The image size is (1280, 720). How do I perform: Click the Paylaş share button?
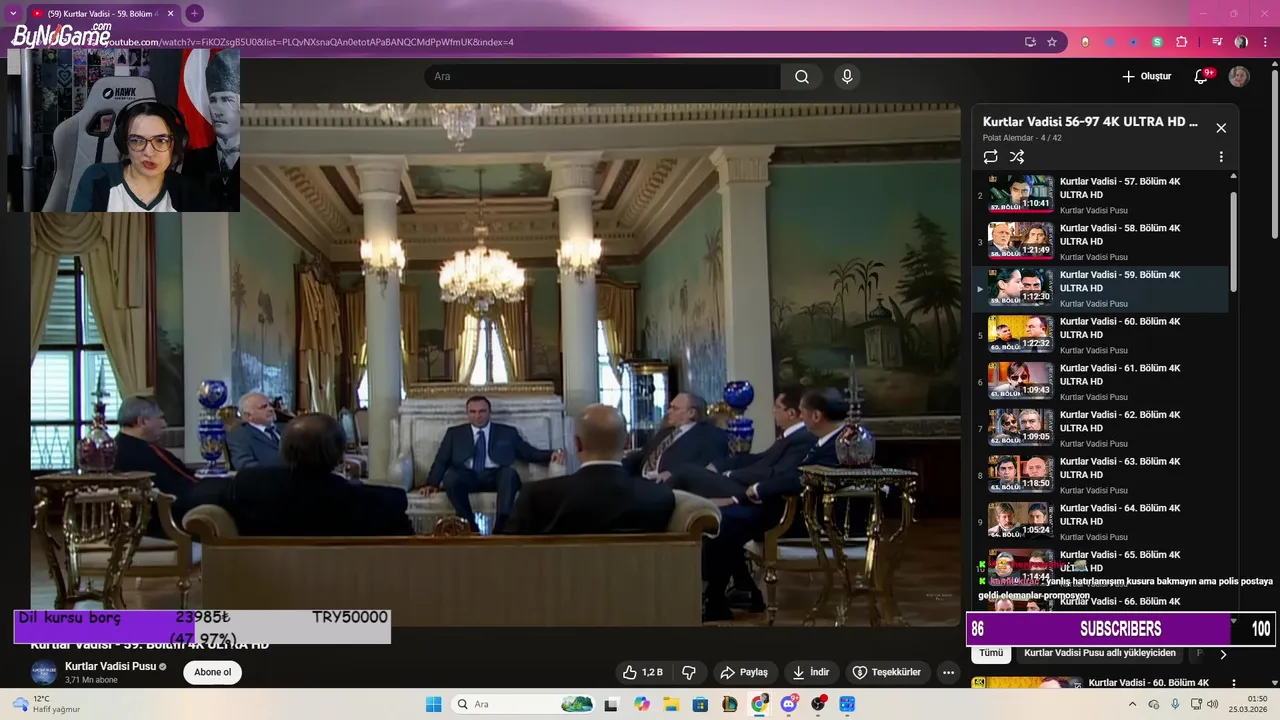click(744, 673)
